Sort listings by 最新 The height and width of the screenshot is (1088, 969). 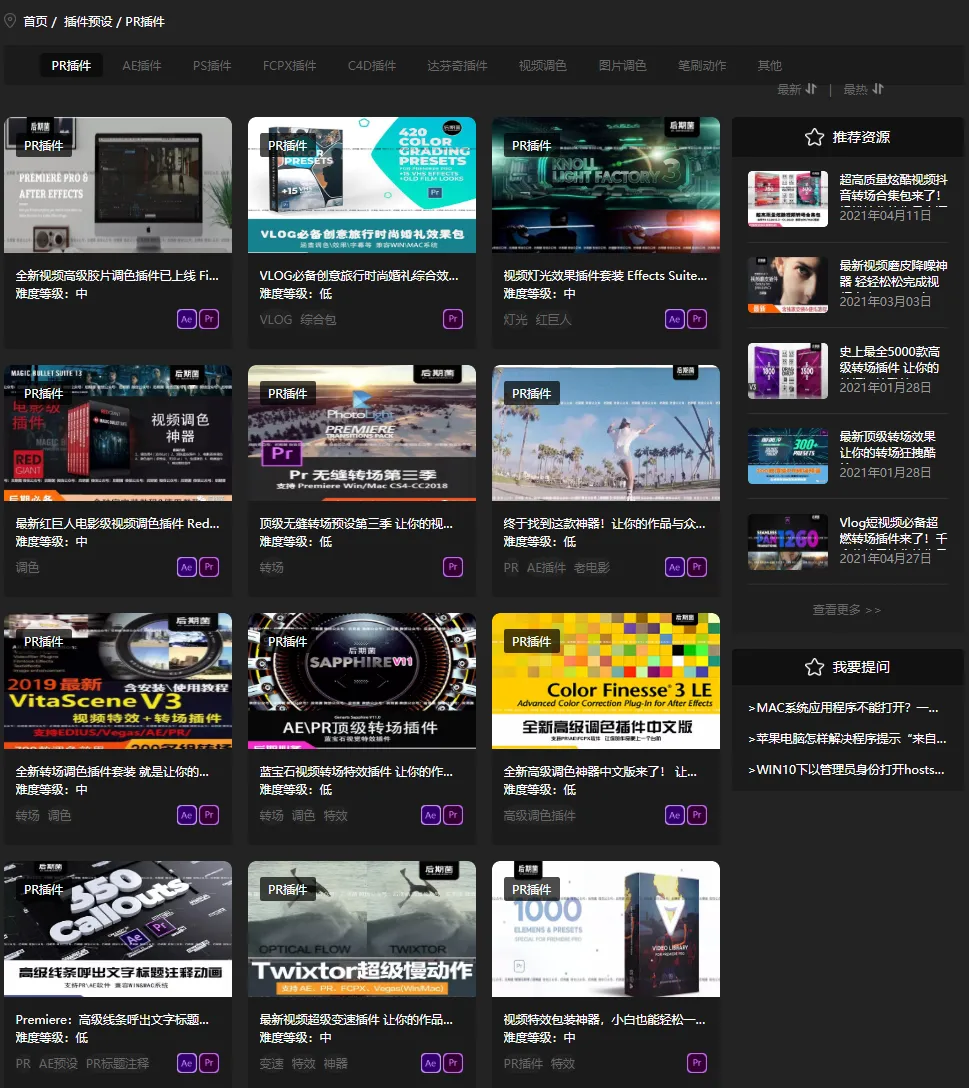(x=797, y=90)
